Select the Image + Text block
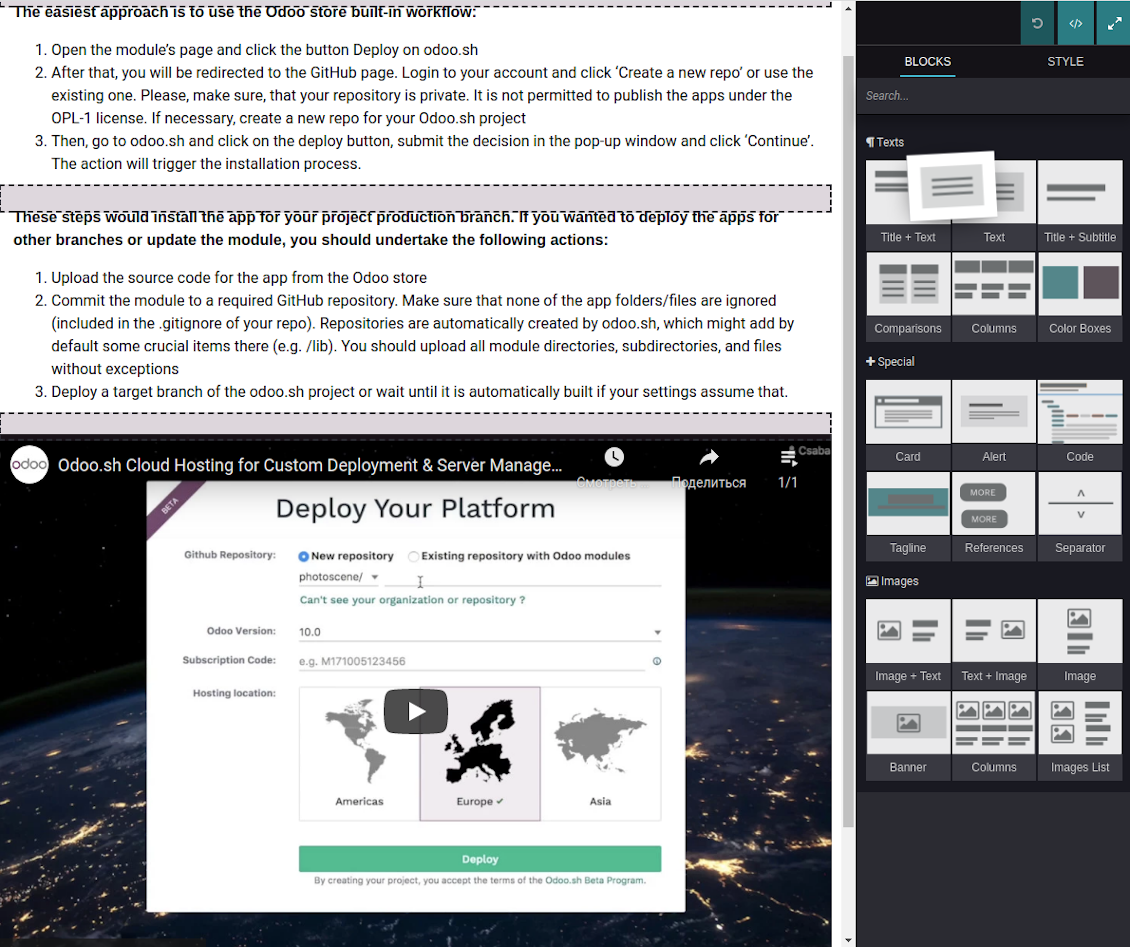The width and height of the screenshot is (1130, 947). click(907, 644)
